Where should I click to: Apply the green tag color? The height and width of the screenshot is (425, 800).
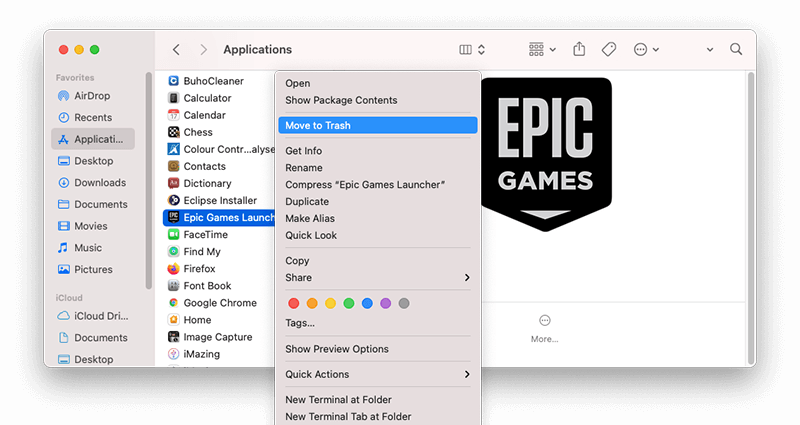[348, 304]
